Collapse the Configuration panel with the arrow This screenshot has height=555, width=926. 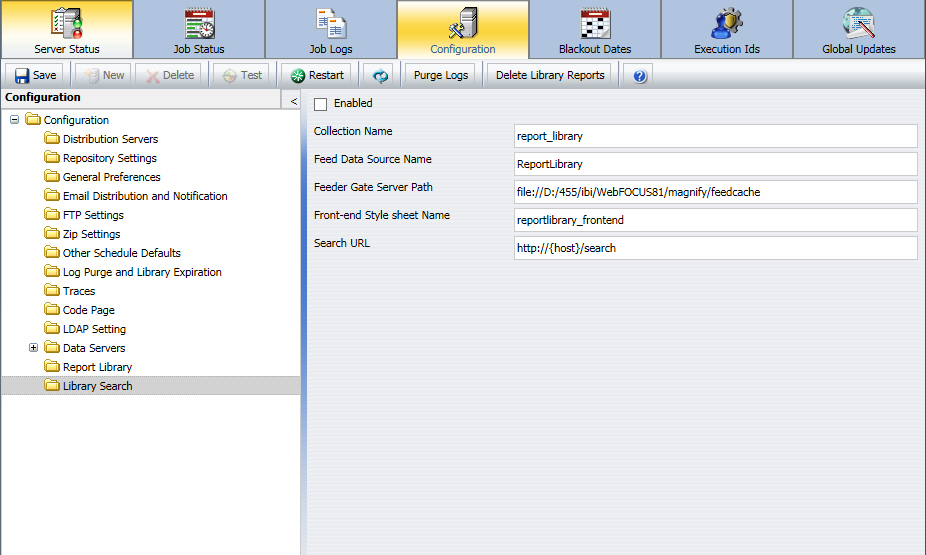click(x=293, y=101)
